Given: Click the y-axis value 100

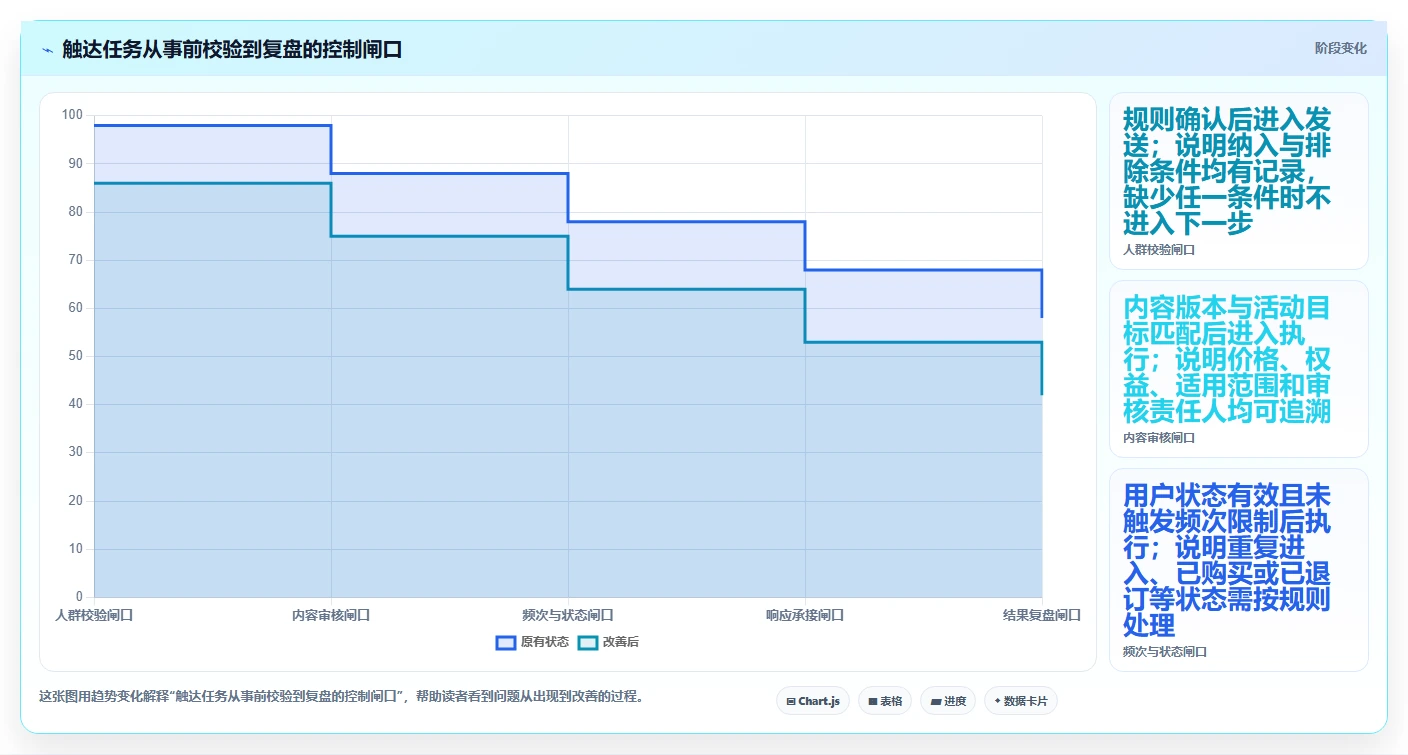Looking at the screenshot, I should click(x=72, y=115).
